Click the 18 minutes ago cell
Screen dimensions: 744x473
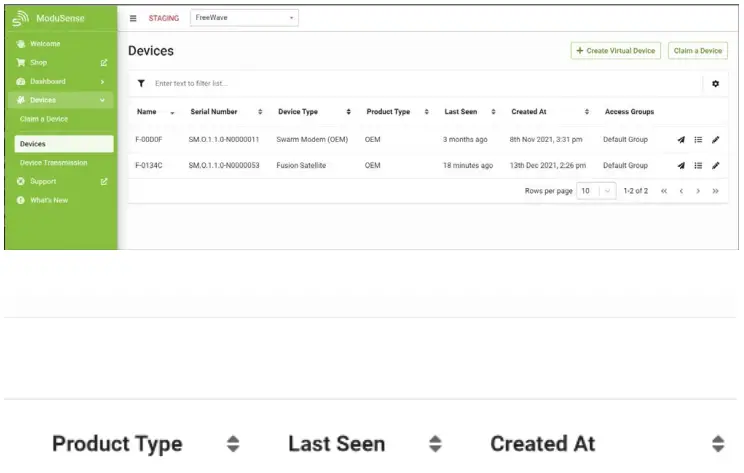[468, 165]
